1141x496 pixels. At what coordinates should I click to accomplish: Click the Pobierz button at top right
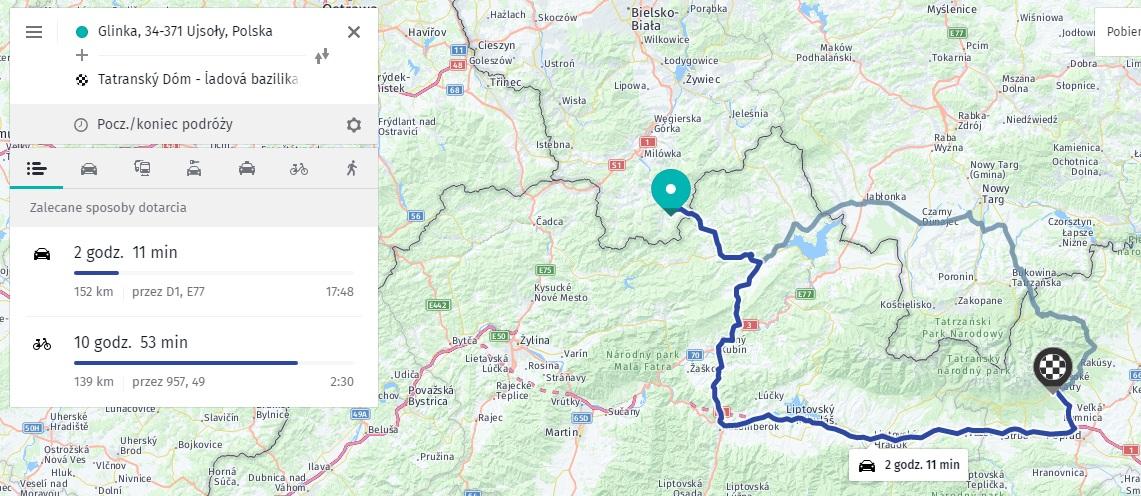(x=1120, y=31)
